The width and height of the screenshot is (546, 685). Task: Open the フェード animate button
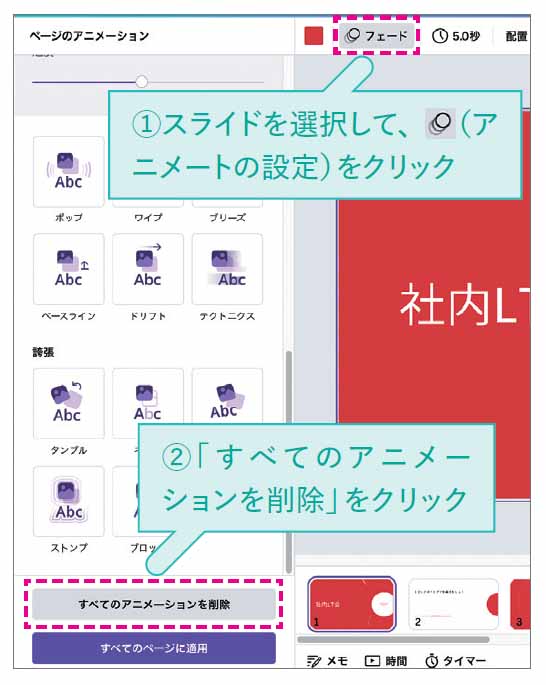coord(377,35)
